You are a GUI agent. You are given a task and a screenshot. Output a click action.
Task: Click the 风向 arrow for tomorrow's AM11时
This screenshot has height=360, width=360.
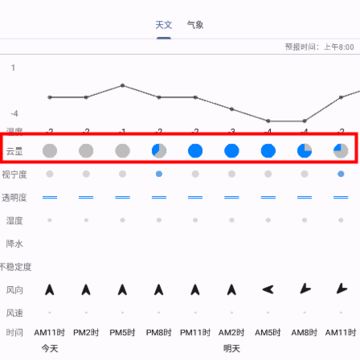341,289
